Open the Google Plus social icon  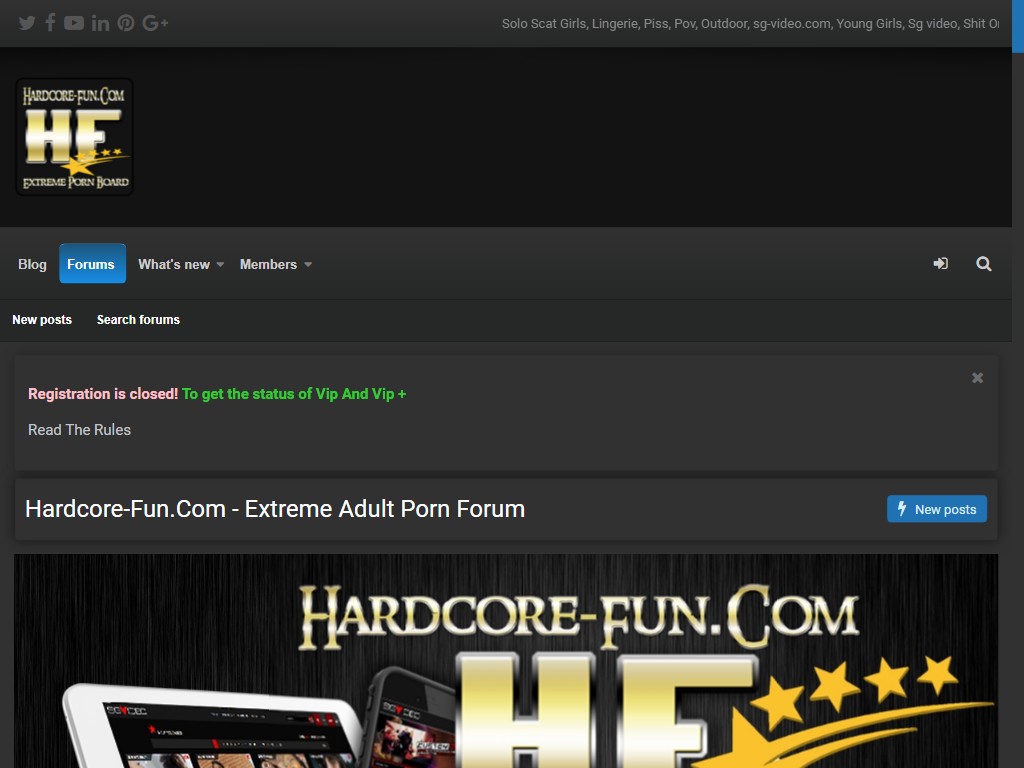tap(155, 24)
